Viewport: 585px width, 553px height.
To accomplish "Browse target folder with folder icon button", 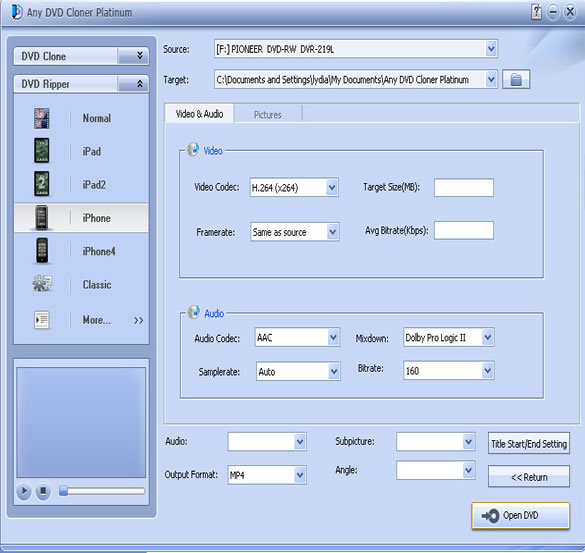I will tap(516, 79).
